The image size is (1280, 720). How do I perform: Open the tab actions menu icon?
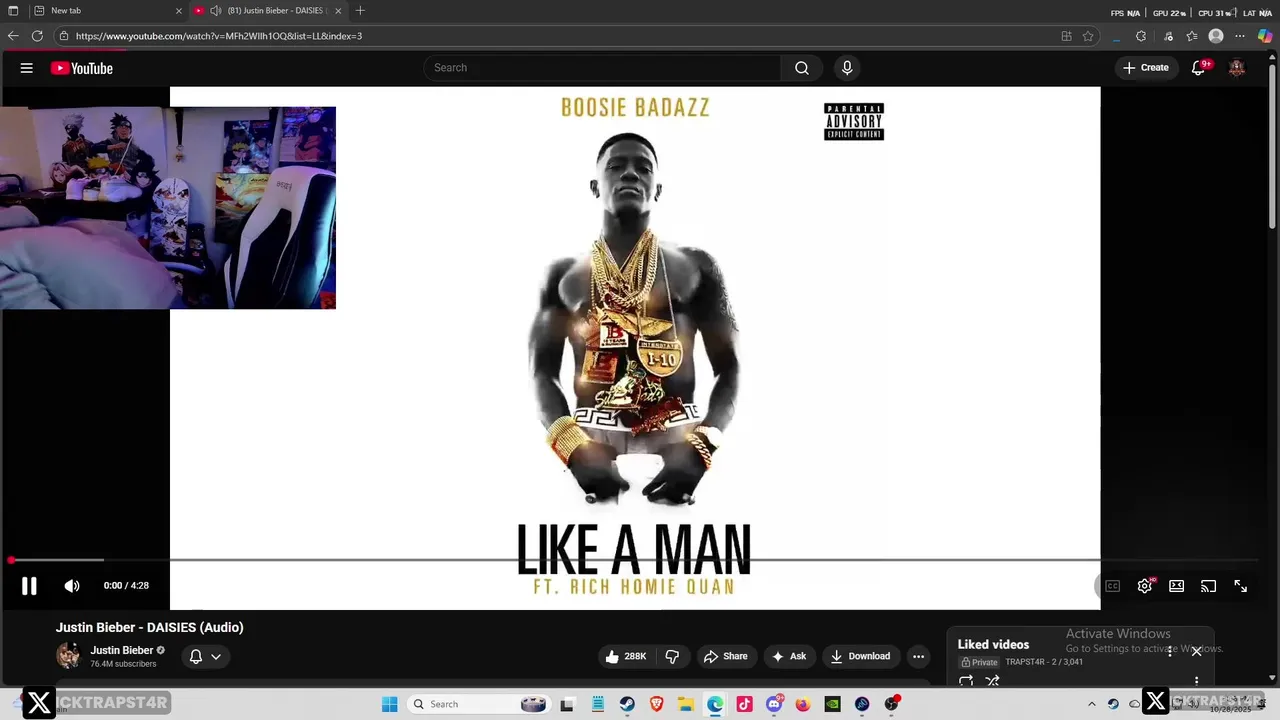(13, 10)
